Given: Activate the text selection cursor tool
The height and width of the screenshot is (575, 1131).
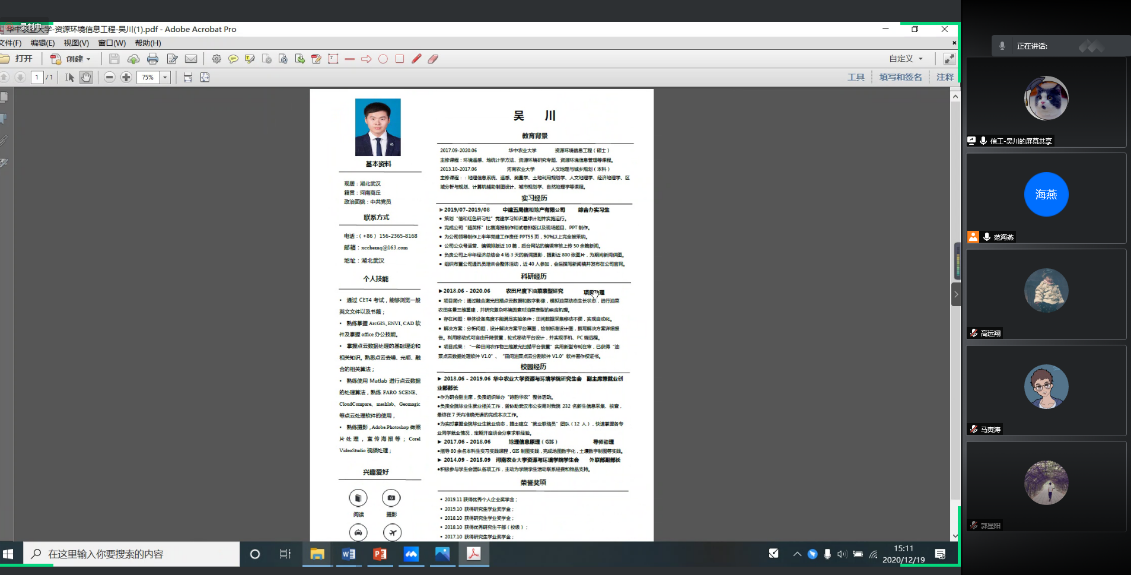Looking at the screenshot, I should pyautogui.click(x=70, y=77).
